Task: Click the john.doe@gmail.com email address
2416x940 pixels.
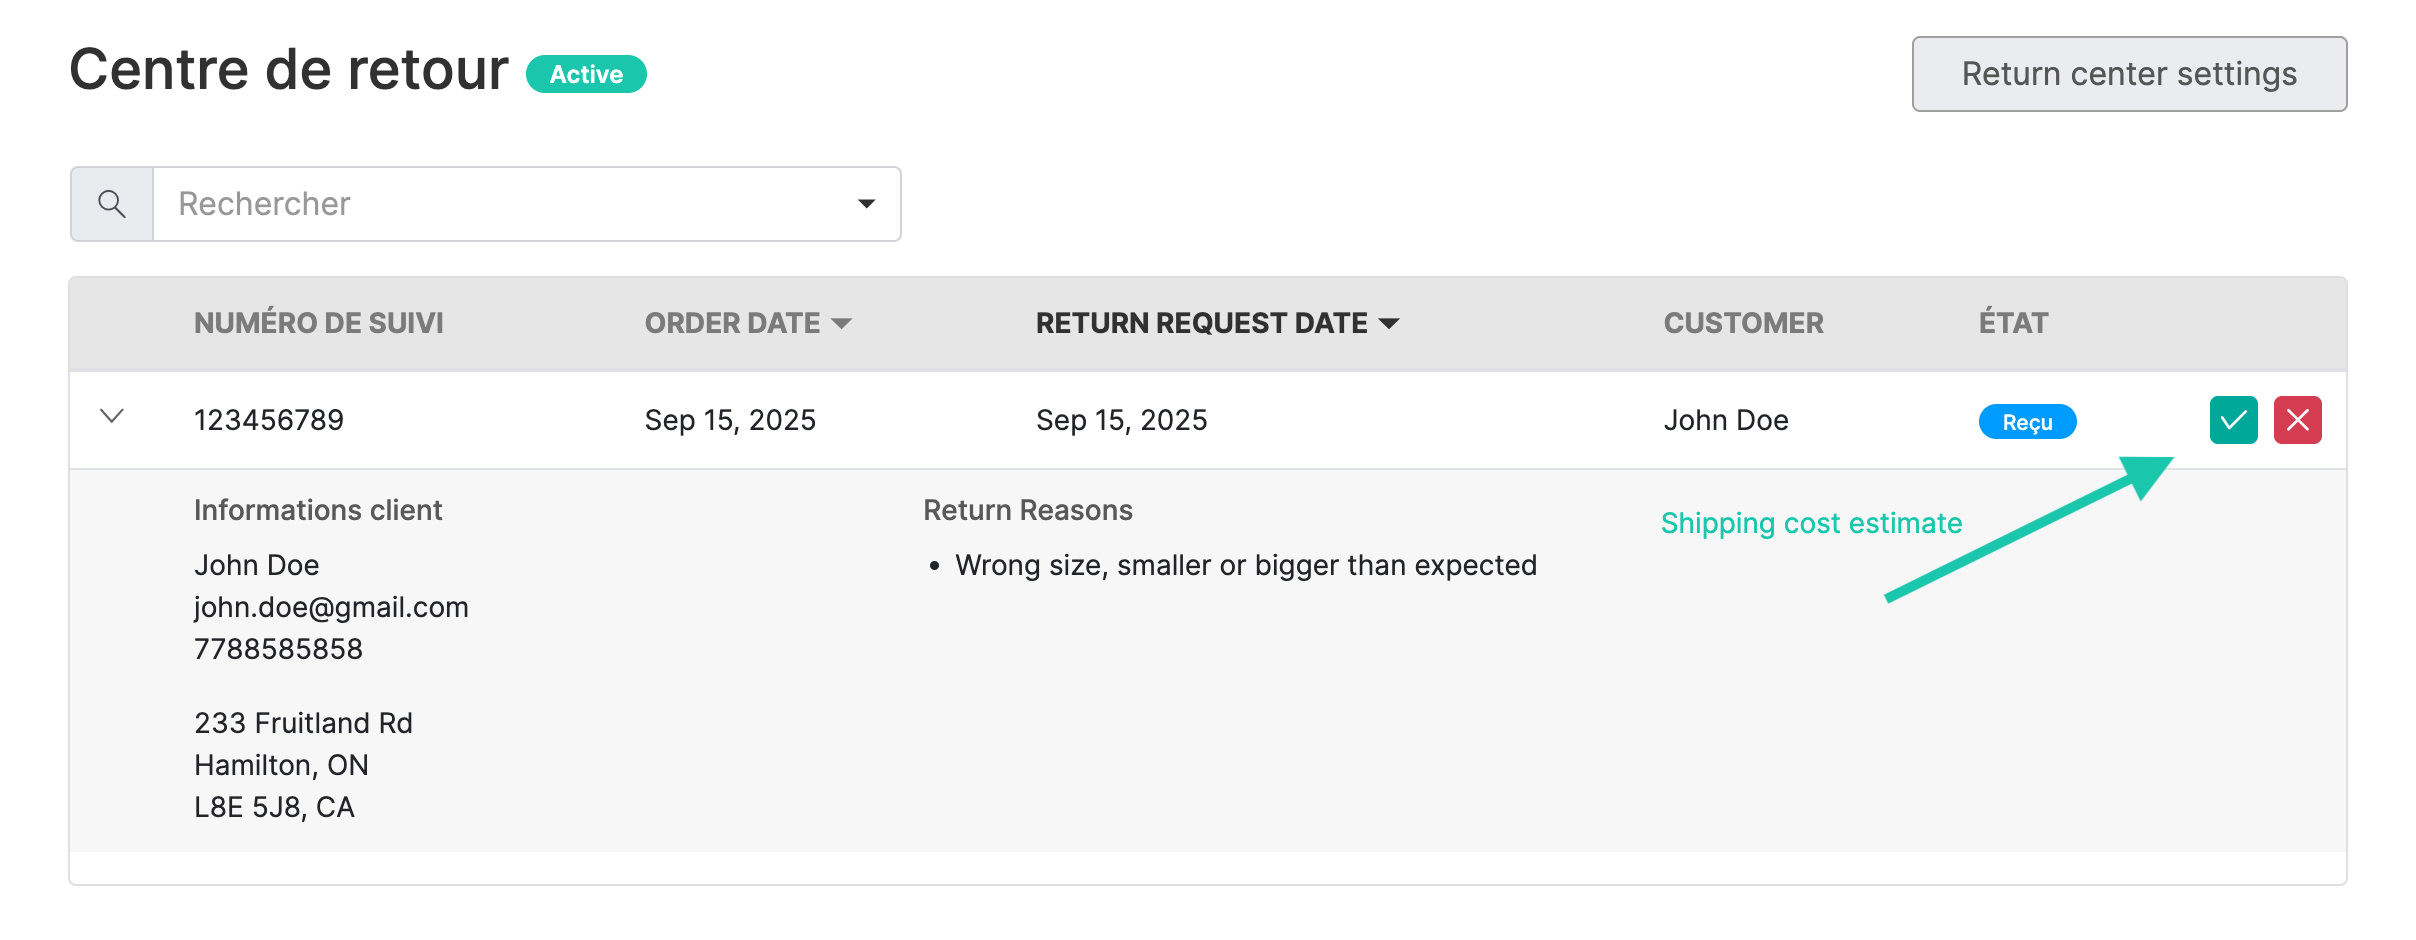Action: point(331,607)
